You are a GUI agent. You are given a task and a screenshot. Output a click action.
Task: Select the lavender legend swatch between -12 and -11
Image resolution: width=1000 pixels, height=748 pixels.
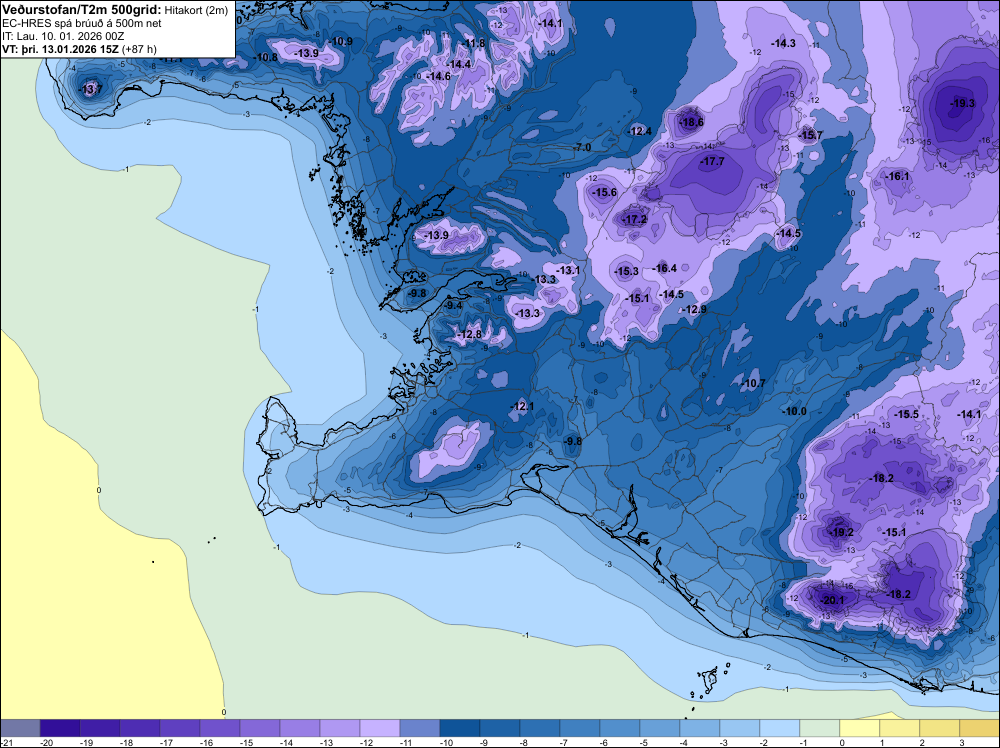click(x=380, y=728)
